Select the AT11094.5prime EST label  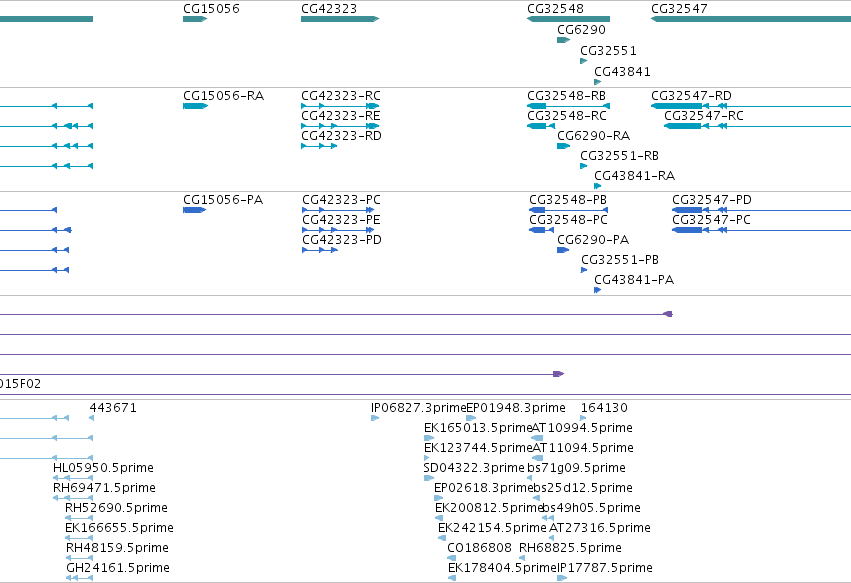[582, 448]
